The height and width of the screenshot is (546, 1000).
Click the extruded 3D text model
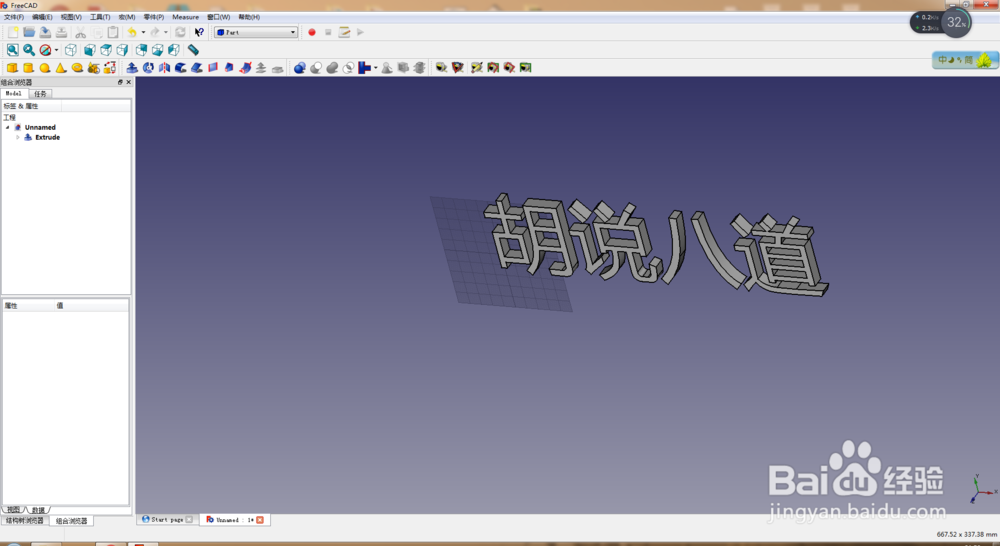[x=656, y=244]
